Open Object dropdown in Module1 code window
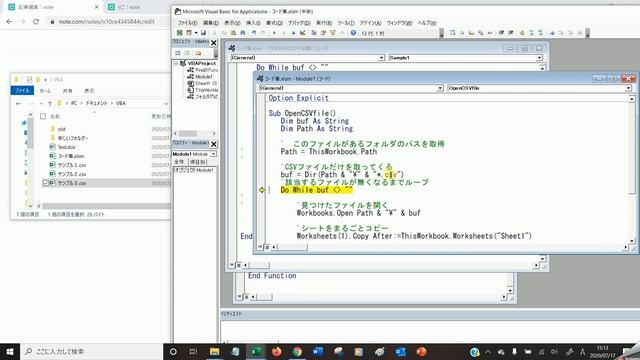This screenshot has height=360, width=640. click(440, 88)
